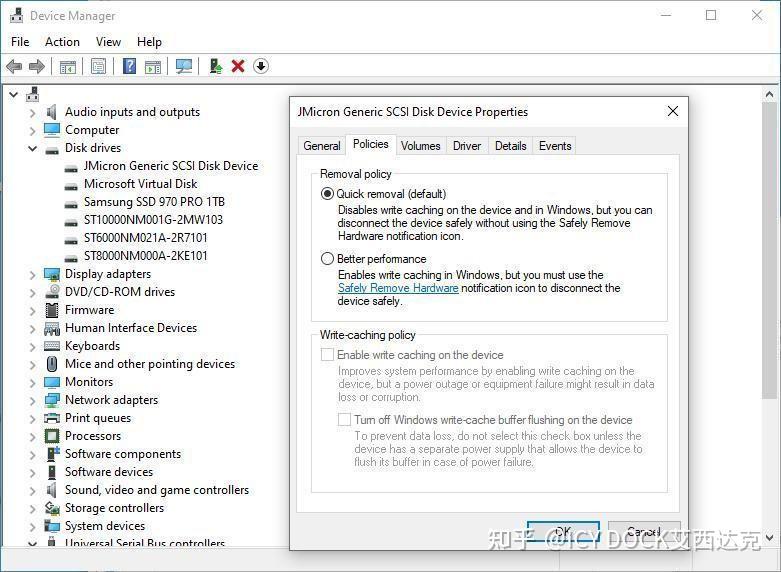Expand the Software components node
The width and height of the screenshot is (781, 572).
(x=32, y=455)
